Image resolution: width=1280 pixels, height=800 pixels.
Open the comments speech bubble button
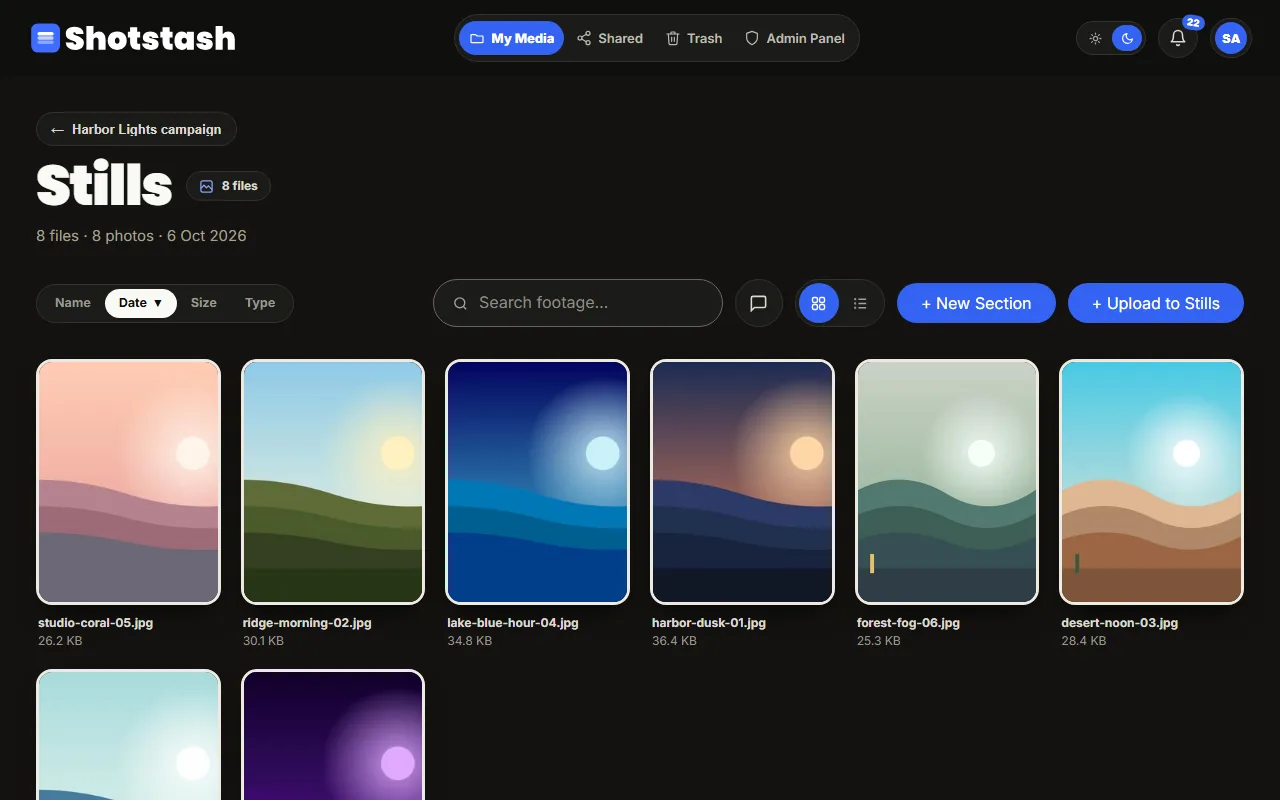point(759,303)
